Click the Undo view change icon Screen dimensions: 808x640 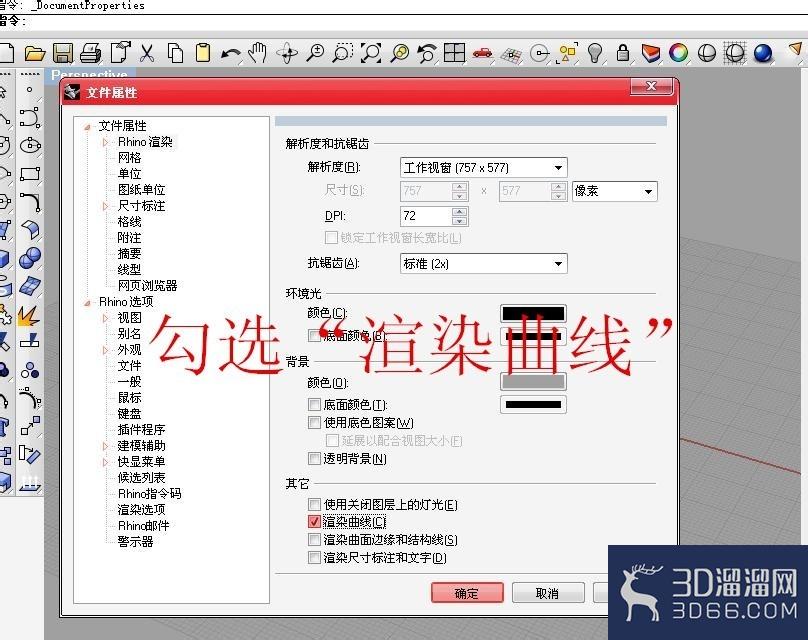coord(427,53)
